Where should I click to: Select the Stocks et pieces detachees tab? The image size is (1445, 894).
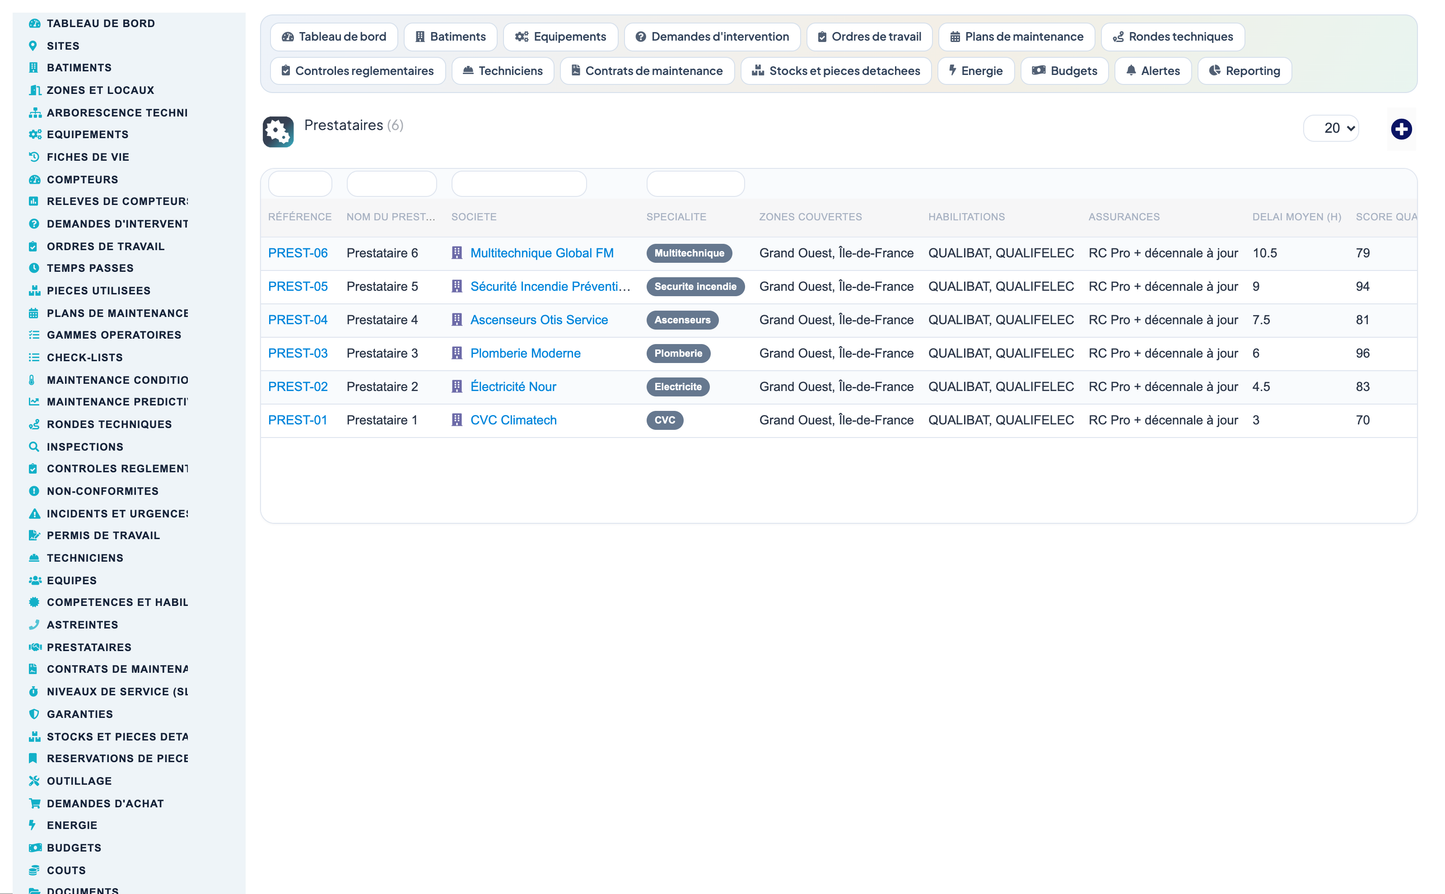(836, 71)
